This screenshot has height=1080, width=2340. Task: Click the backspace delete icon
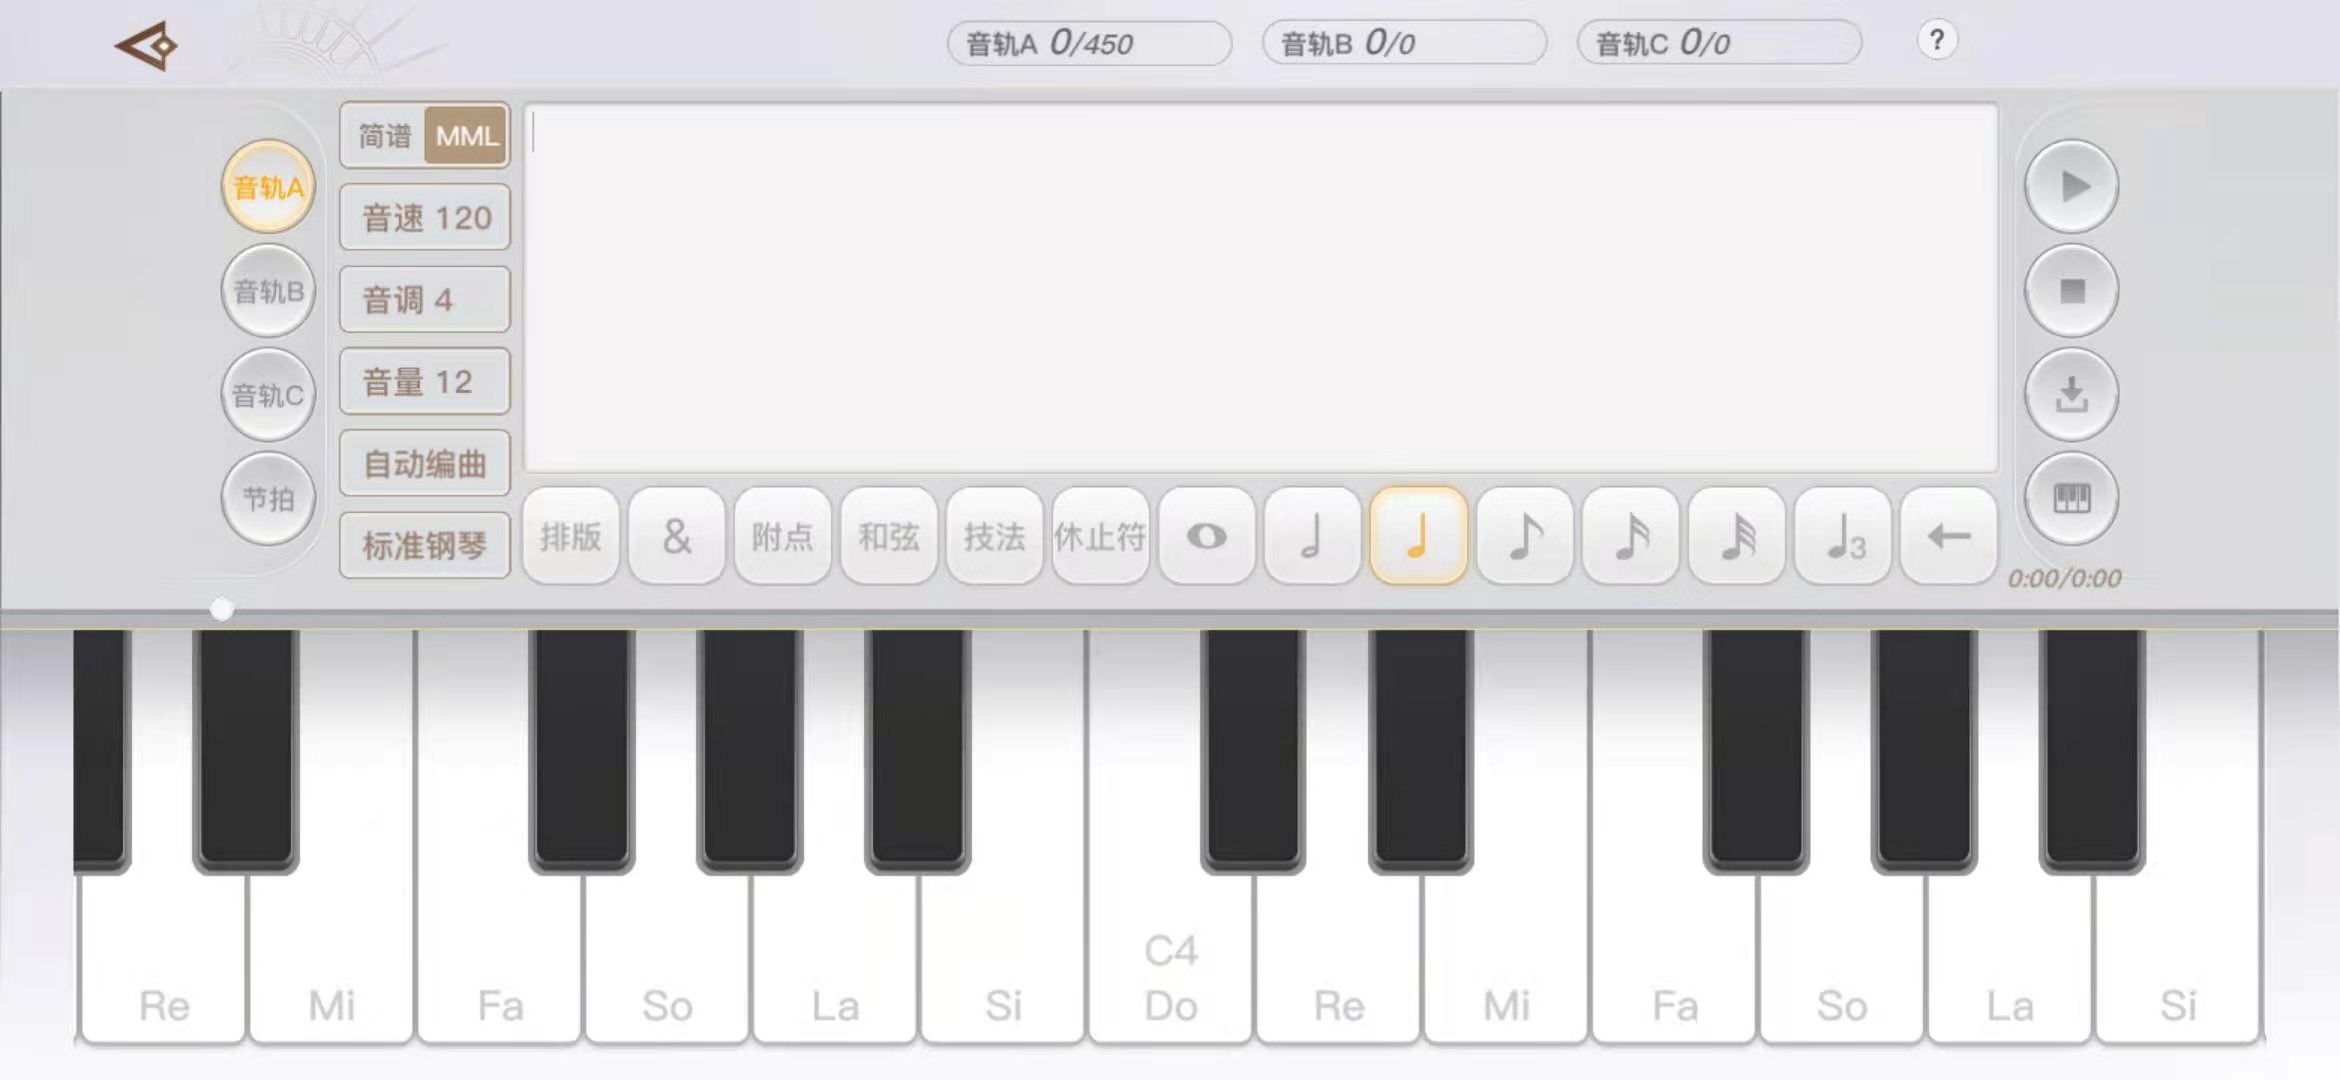pyautogui.click(x=1948, y=537)
